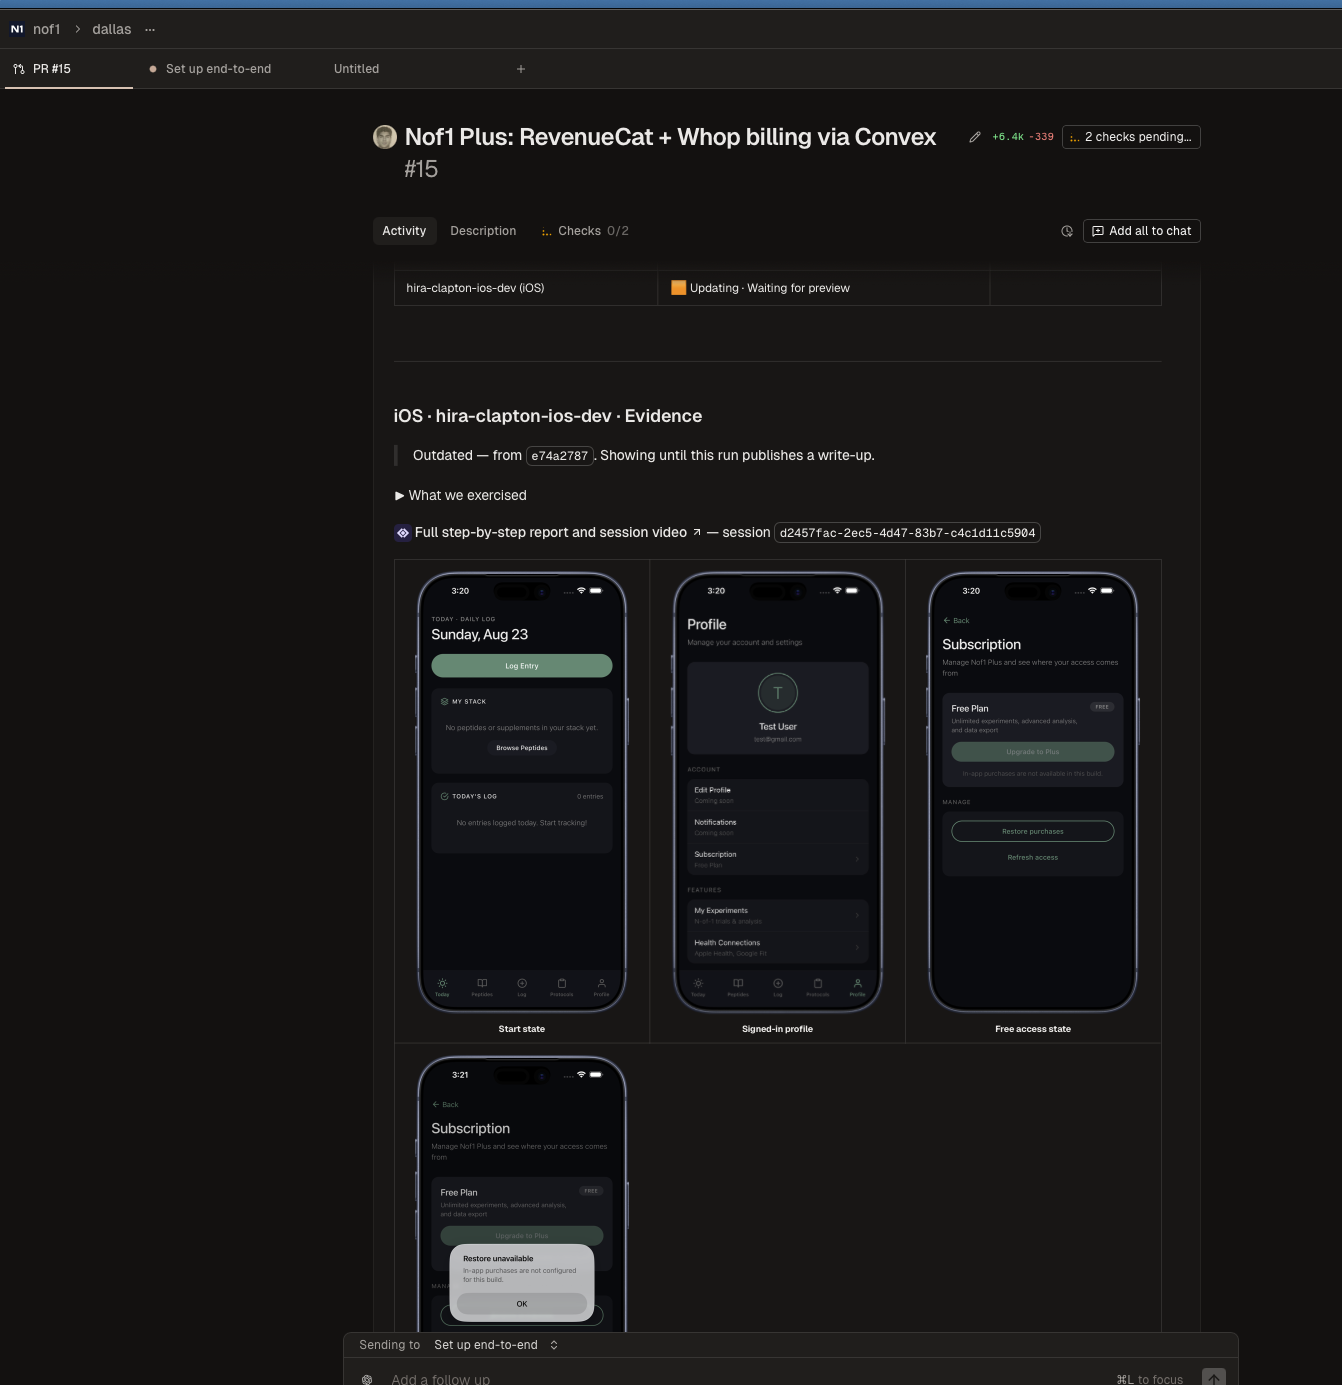Send the follow-up with the arrow button
This screenshot has height=1385, width=1342.
pyautogui.click(x=1214, y=1378)
